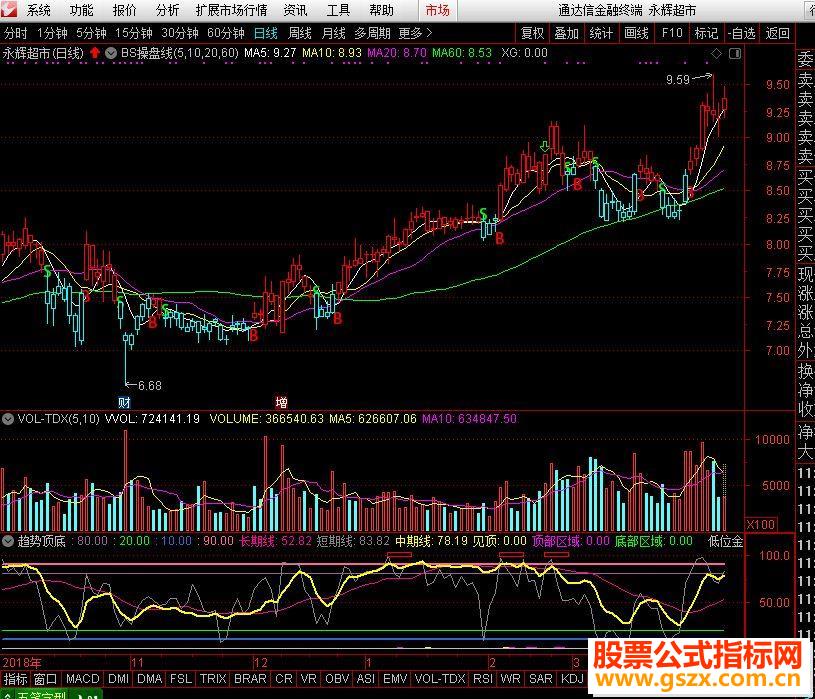This screenshot has width=815, height=699.
Task: Open the 系统 menu
Action: [x=38, y=10]
